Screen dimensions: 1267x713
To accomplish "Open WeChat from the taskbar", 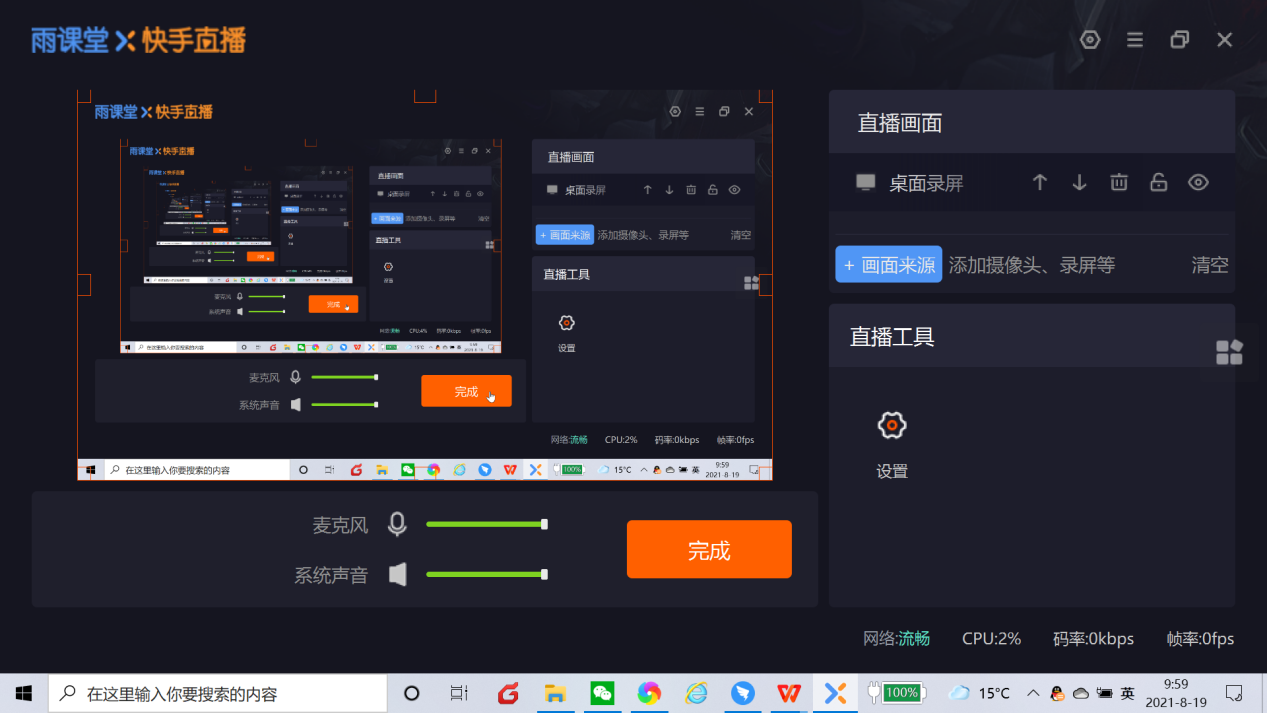I will (602, 693).
